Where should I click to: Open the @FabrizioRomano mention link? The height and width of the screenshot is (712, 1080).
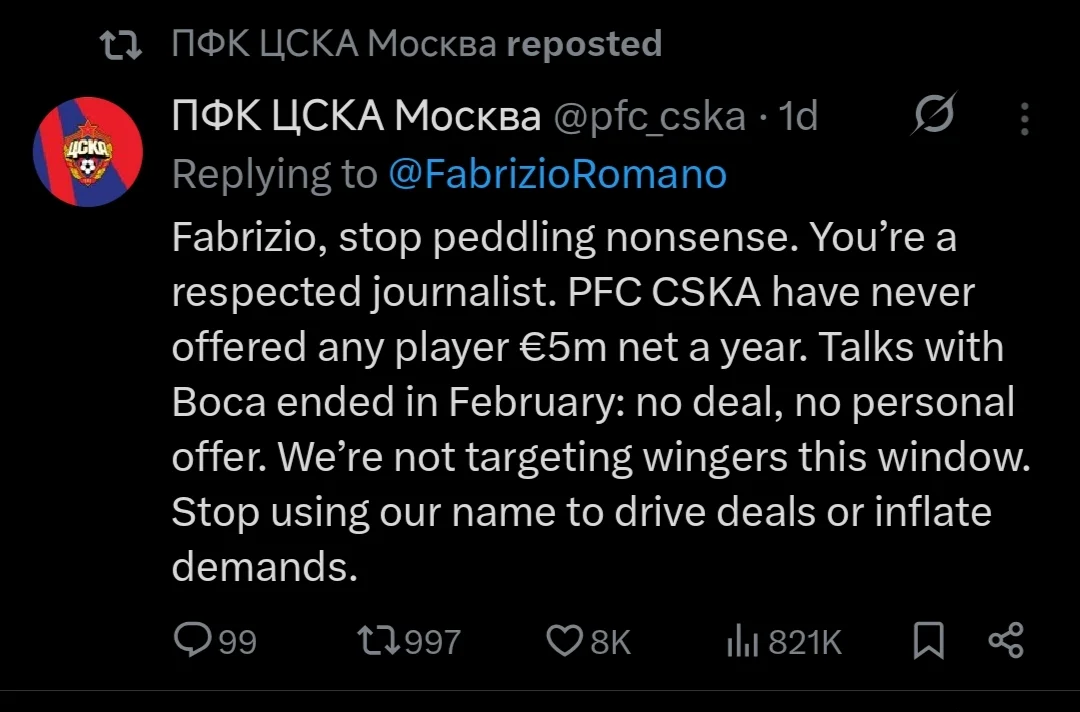coord(558,174)
